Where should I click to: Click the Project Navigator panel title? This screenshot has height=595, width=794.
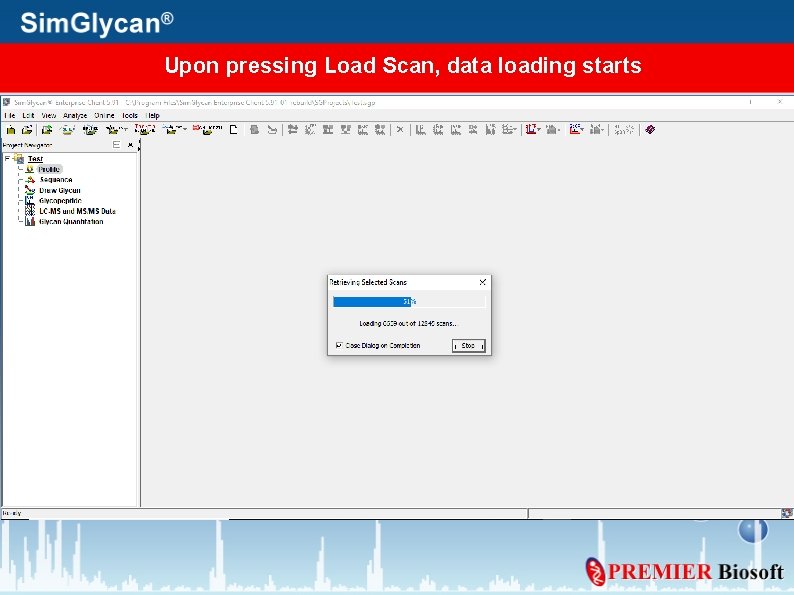(27, 145)
